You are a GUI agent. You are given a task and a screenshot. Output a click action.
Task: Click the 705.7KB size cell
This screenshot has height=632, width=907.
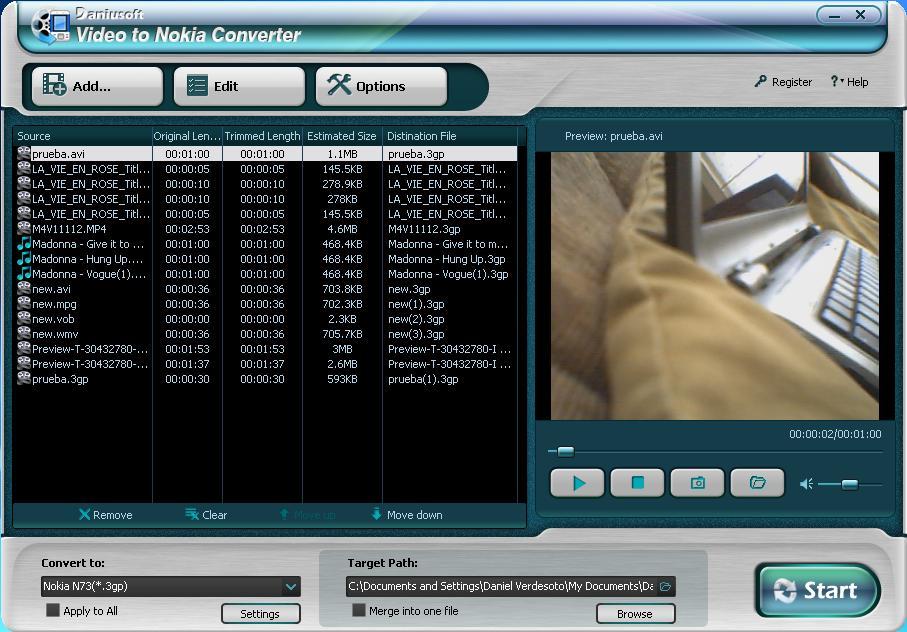pyautogui.click(x=342, y=334)
